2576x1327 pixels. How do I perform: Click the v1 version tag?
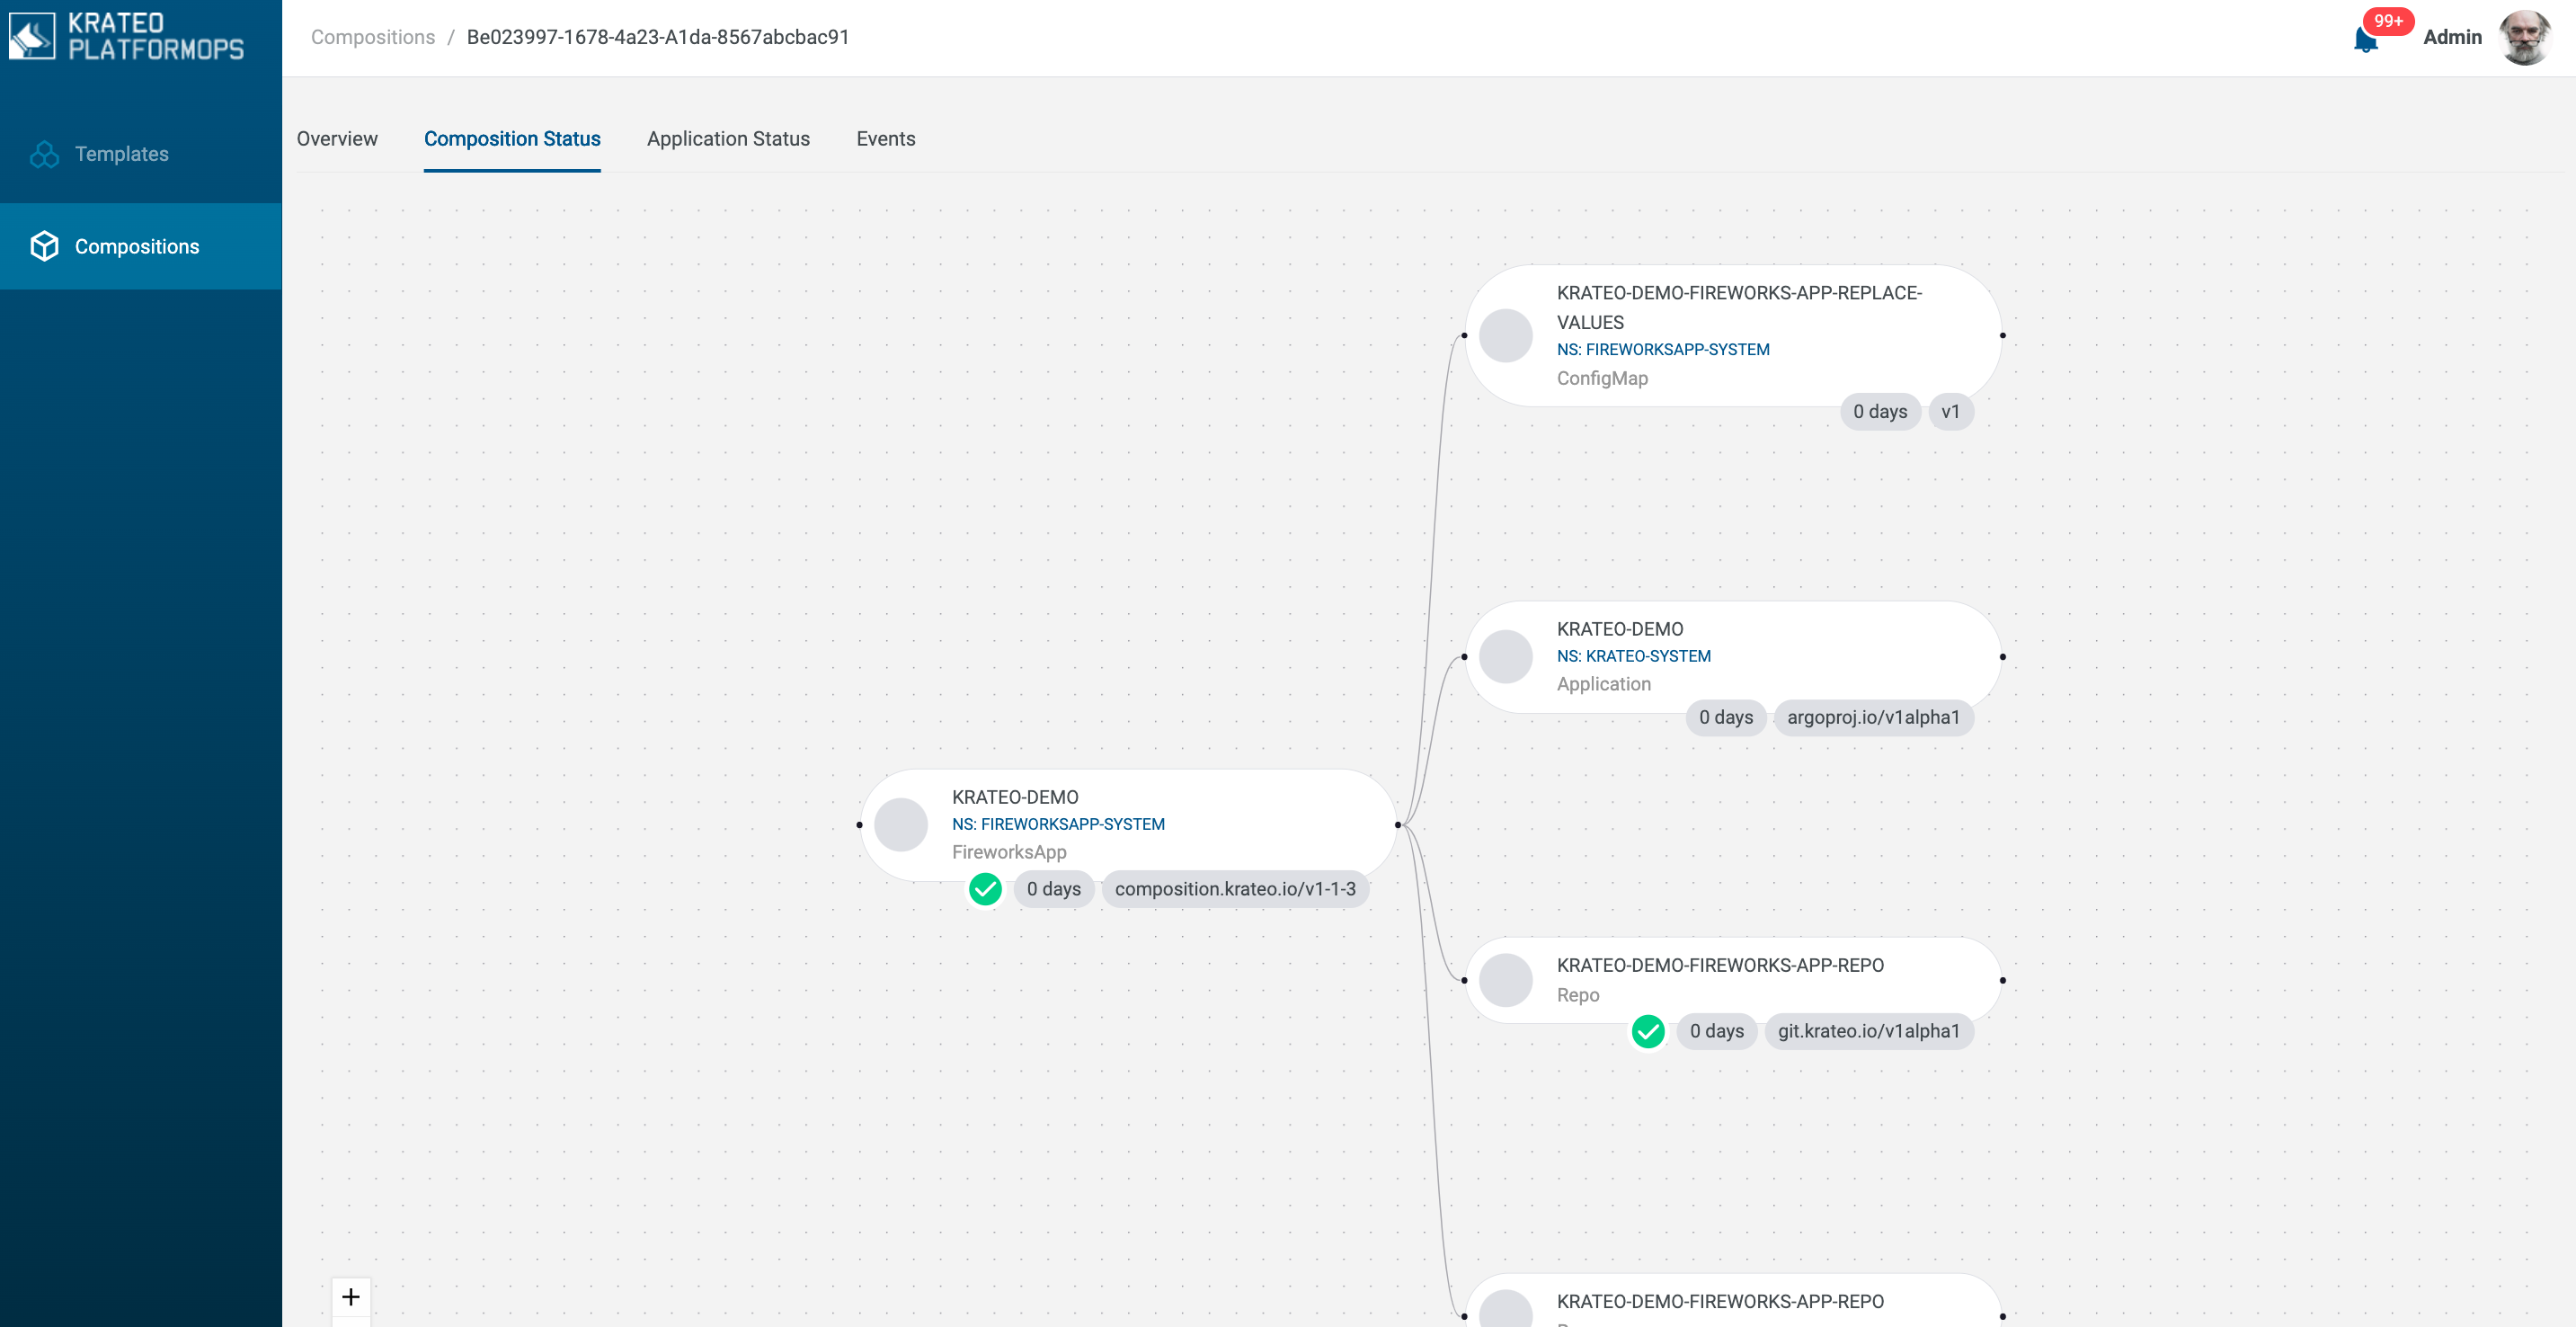point(1950,412)
